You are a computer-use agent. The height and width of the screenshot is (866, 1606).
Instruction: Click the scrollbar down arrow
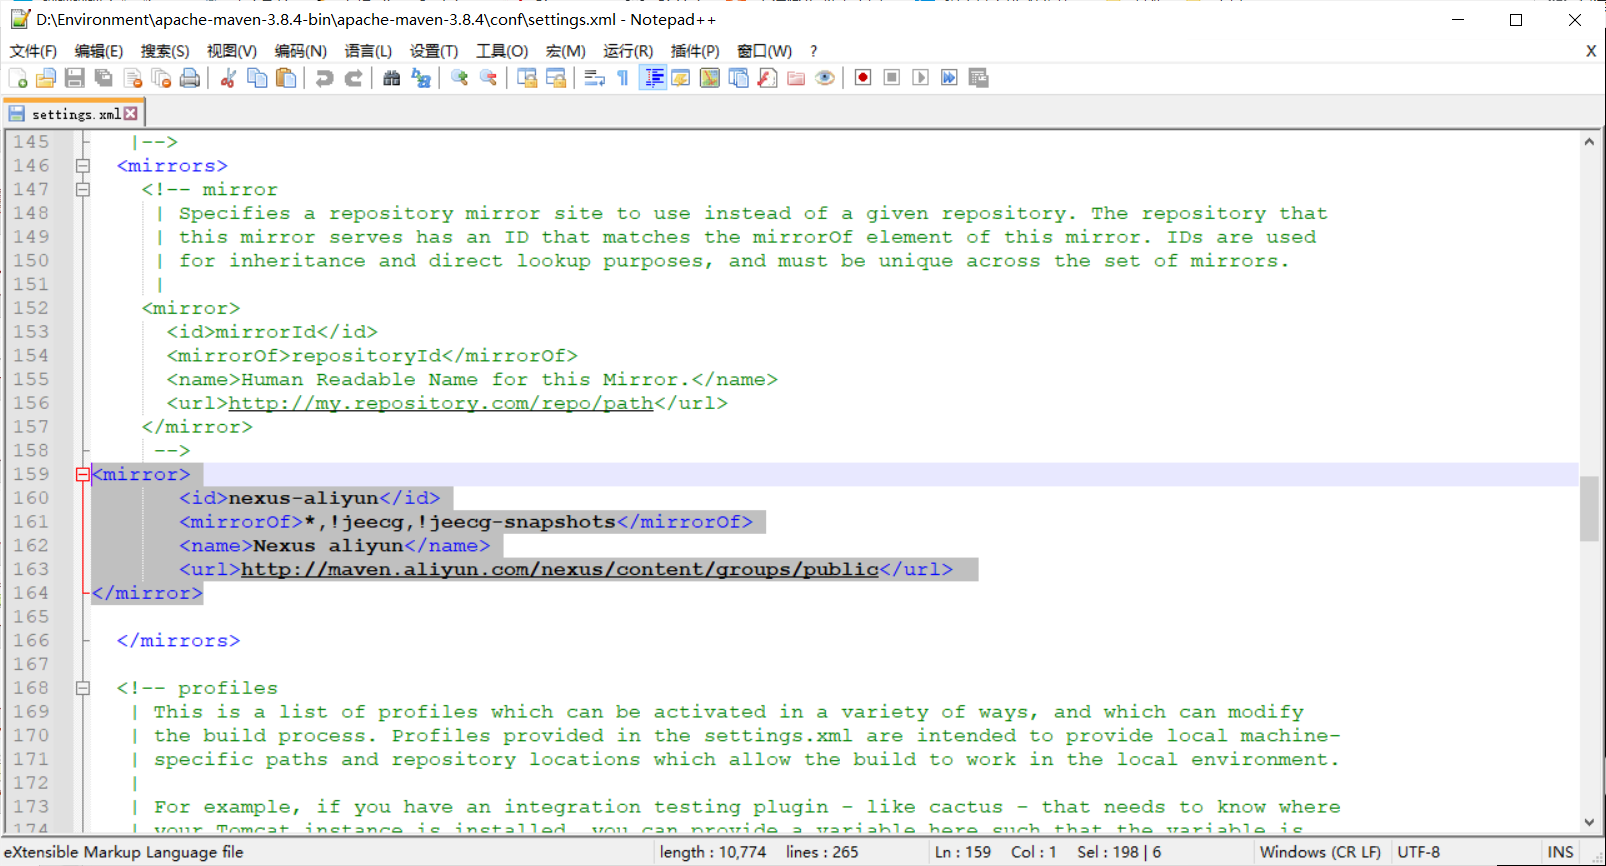pyautogui.click(x=1589, y=823)
